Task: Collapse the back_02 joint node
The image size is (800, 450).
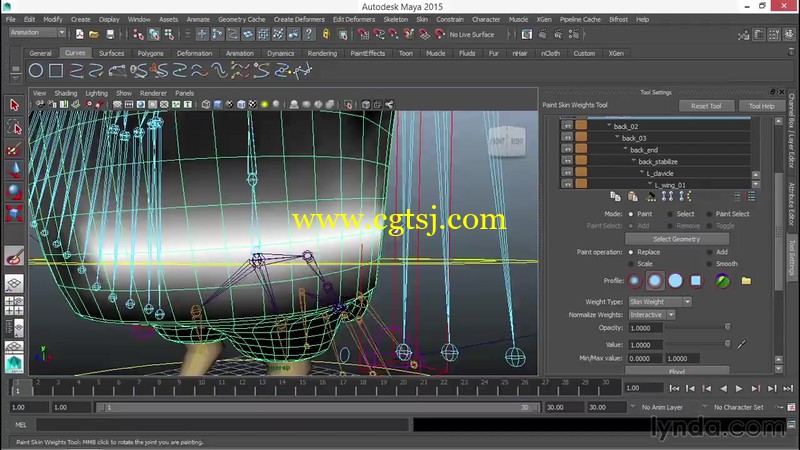Action: pyautogui.click(x=609, y=126)
